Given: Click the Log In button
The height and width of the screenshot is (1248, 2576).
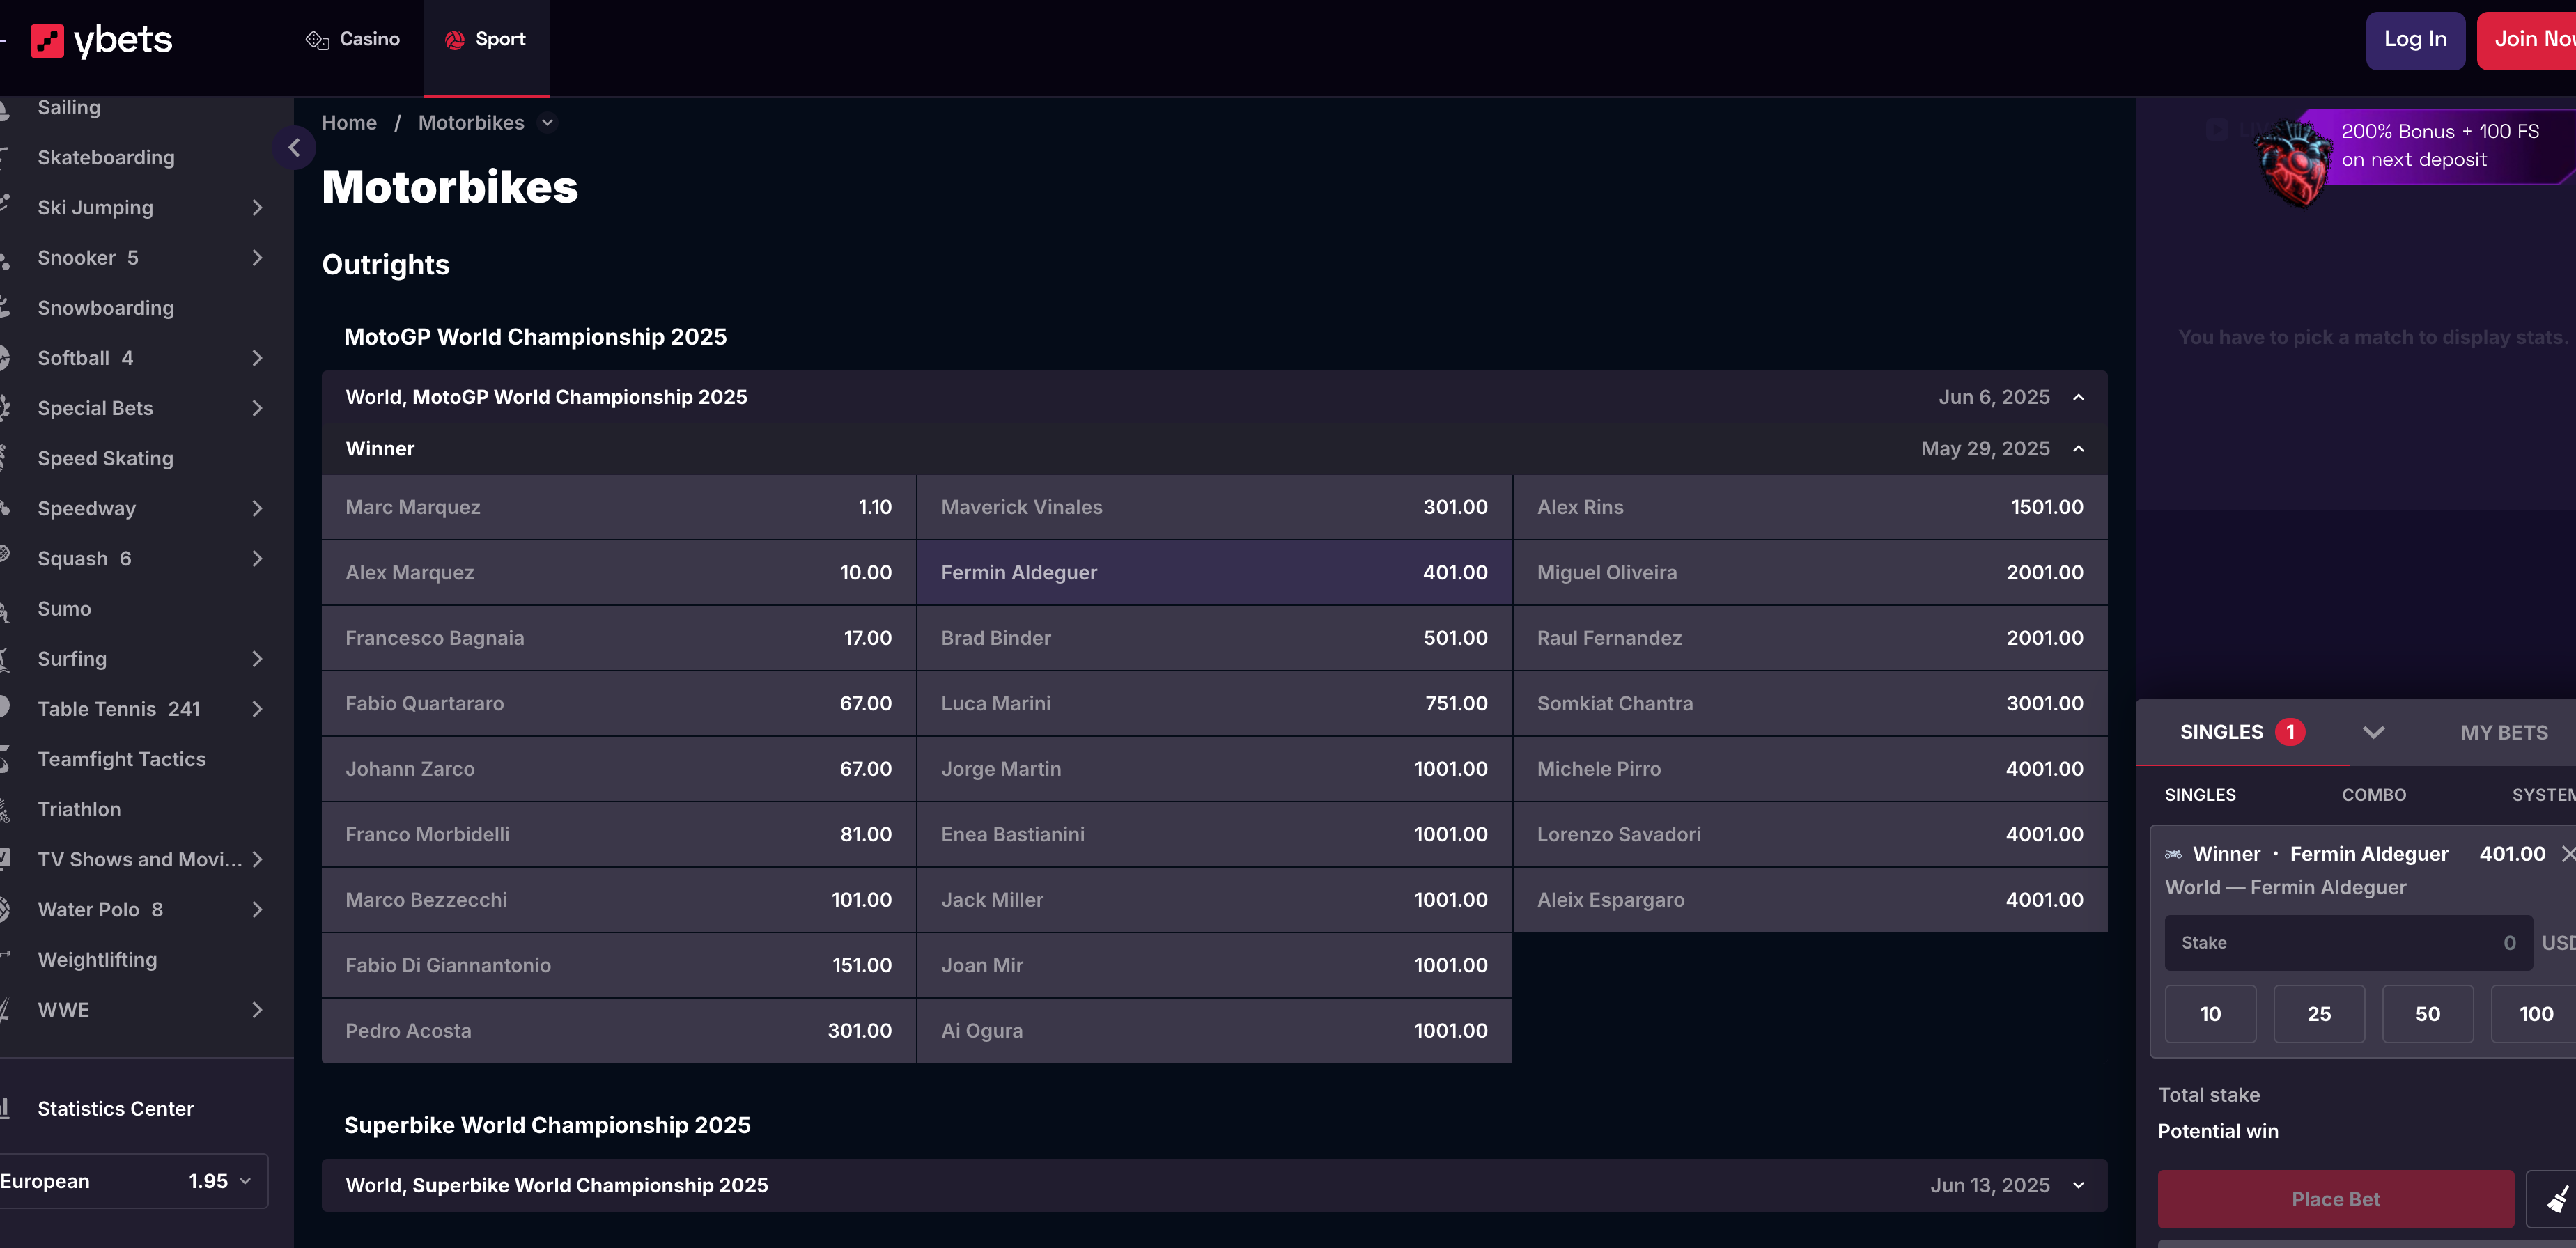Looking at the screenshot, I should coord(2415,40).
